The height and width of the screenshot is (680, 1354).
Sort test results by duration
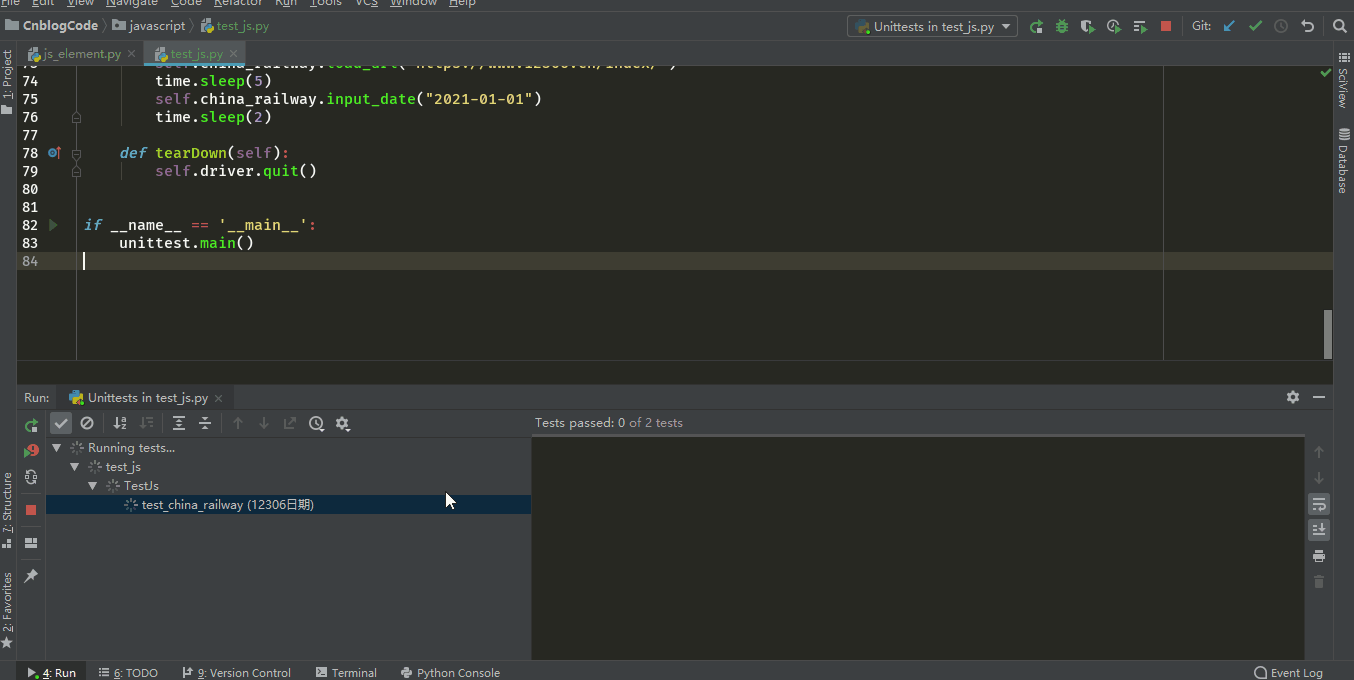pyautogui.click(x=146, y=423)
